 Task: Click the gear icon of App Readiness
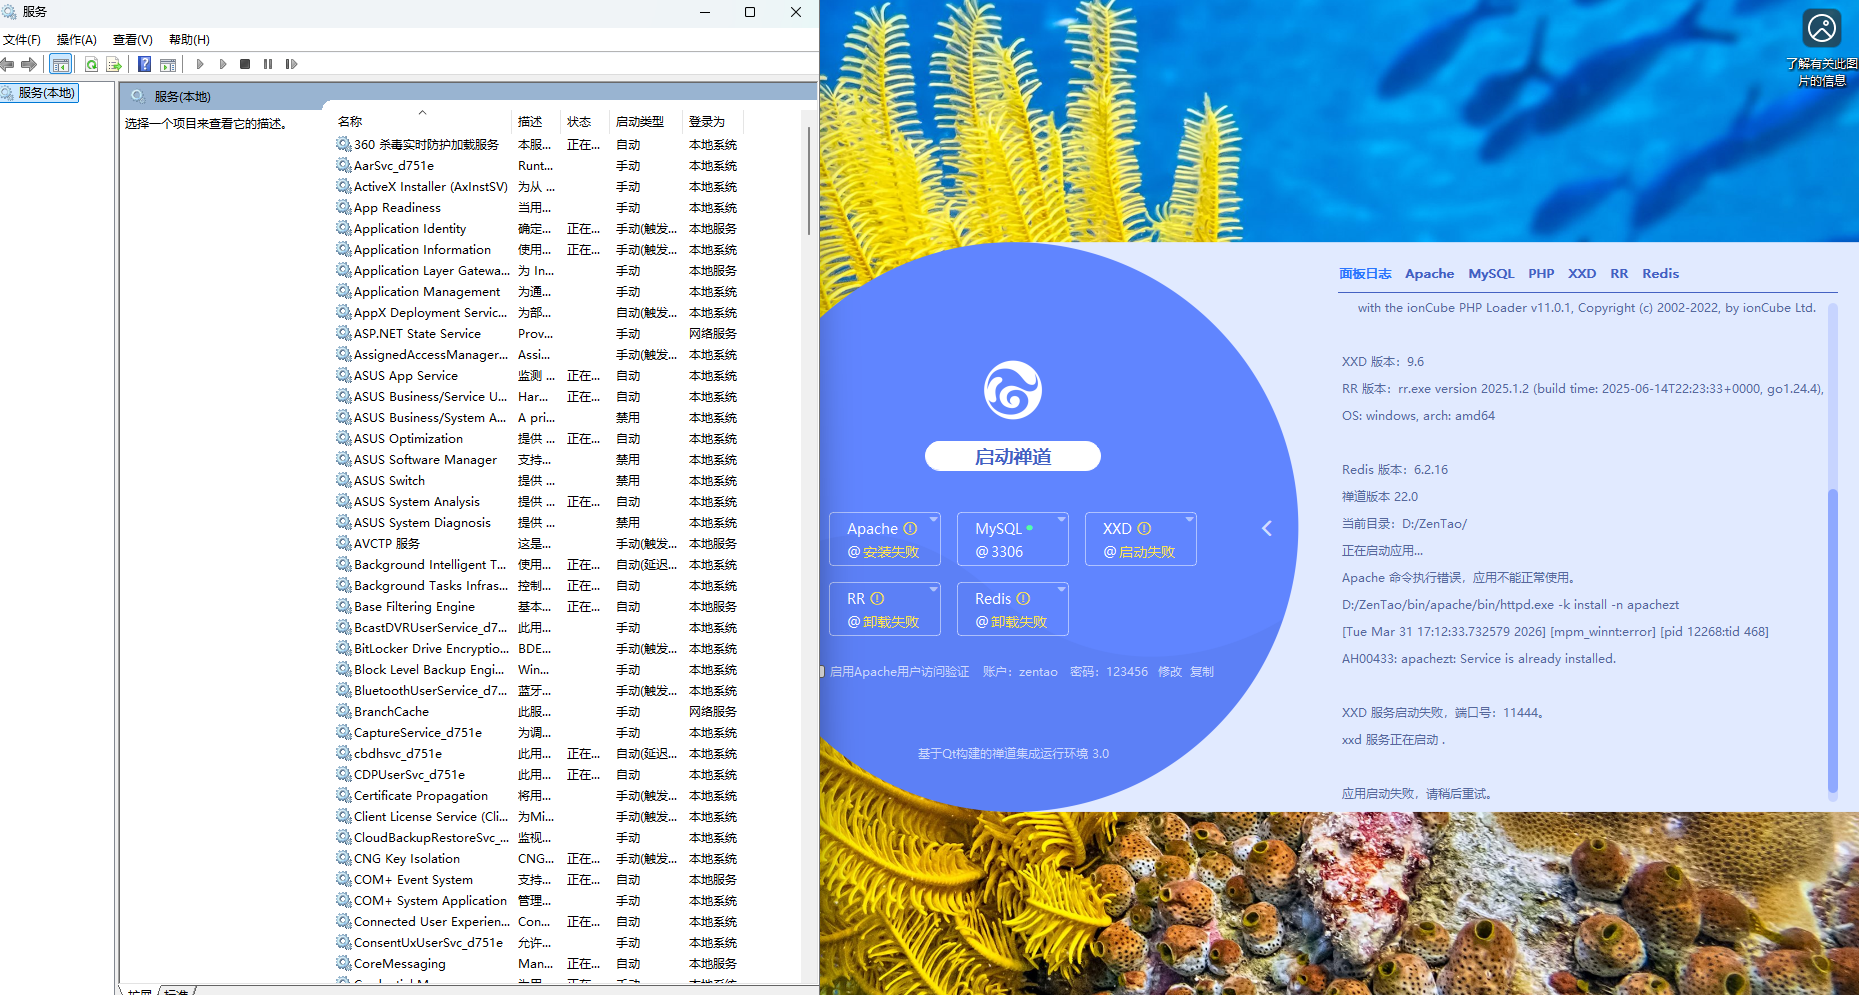pyautogui.click(x=344, y=208)
